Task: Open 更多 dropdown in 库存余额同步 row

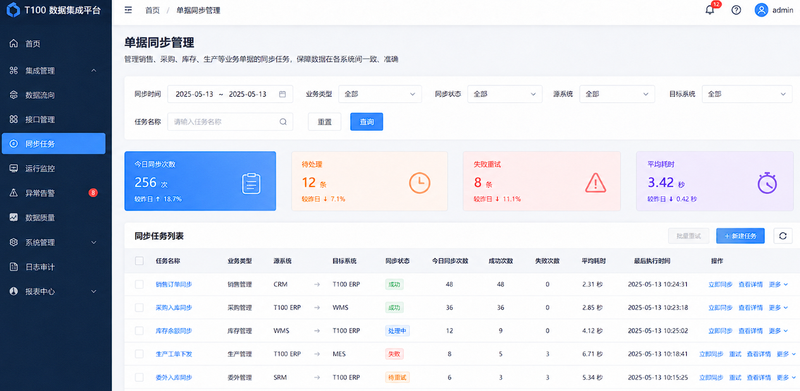Action: 778,331
